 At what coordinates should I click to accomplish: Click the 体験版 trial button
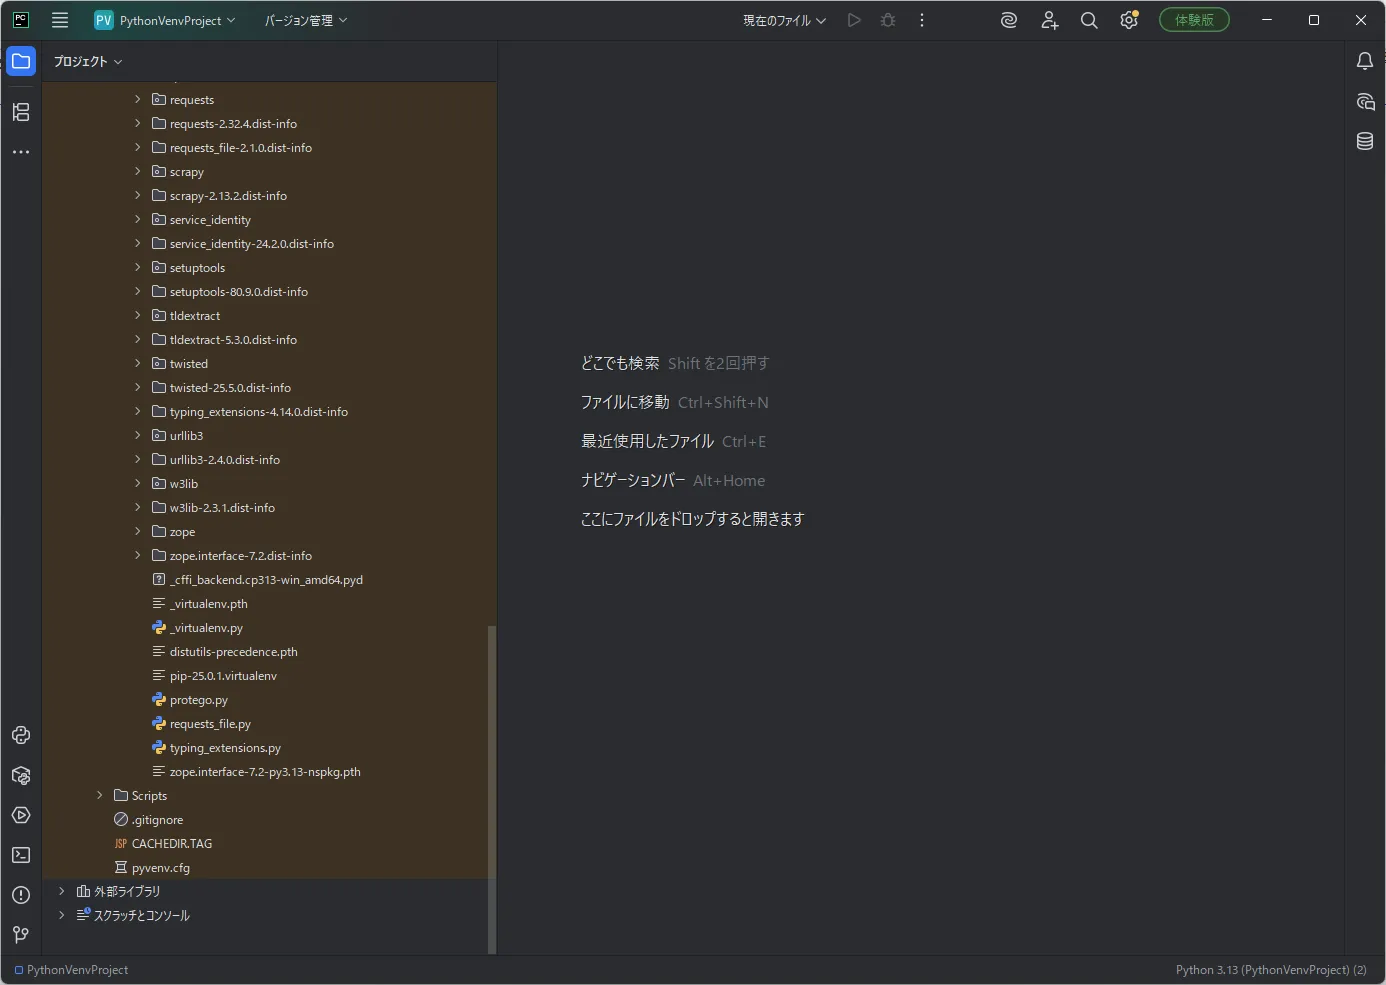1194,20
